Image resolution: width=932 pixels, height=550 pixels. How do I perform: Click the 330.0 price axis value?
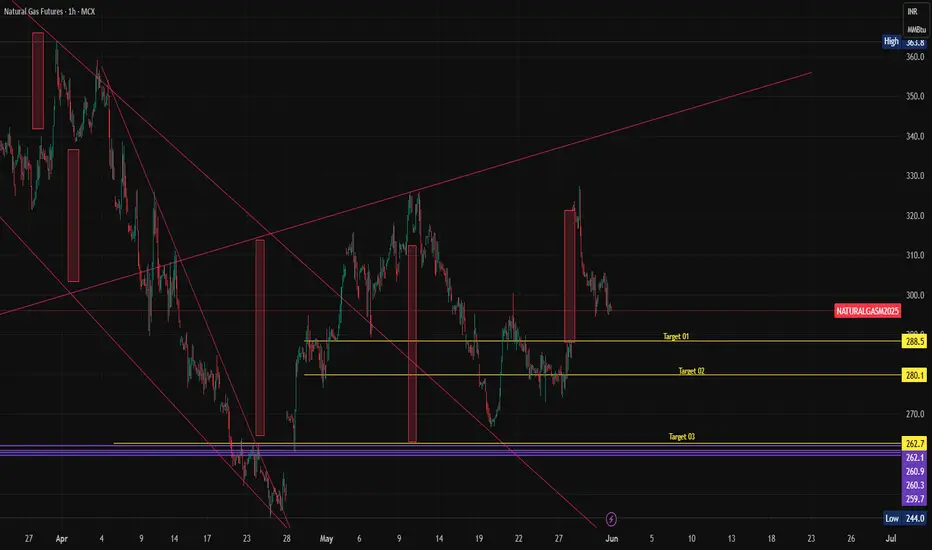(x=915, y=176)
